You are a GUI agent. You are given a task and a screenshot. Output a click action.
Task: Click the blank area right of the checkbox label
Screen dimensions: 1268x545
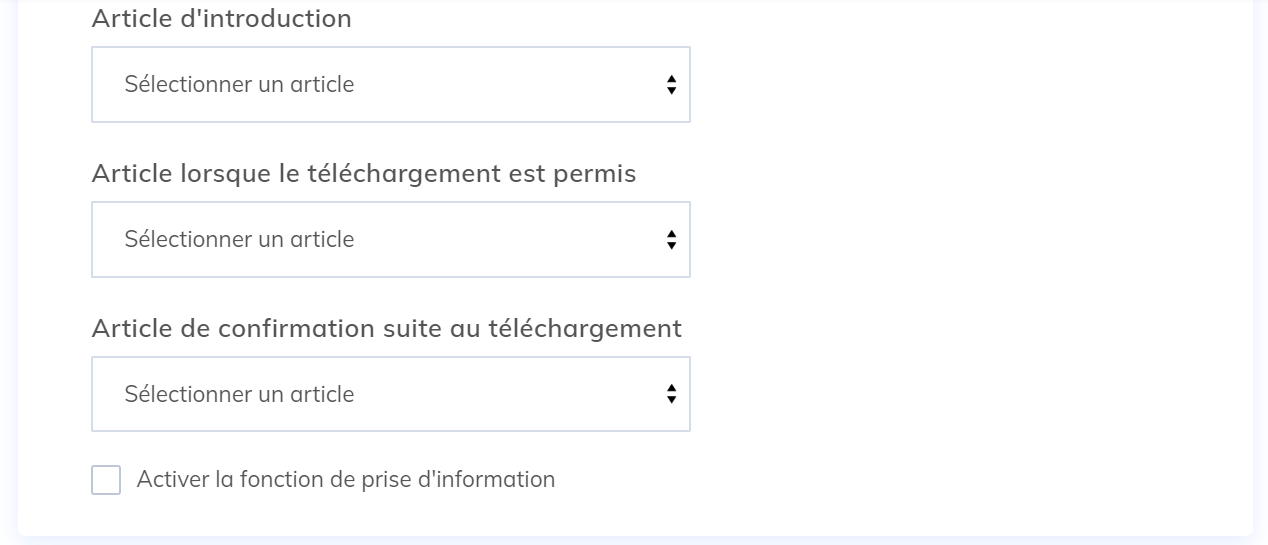click(x=850, y=480)
